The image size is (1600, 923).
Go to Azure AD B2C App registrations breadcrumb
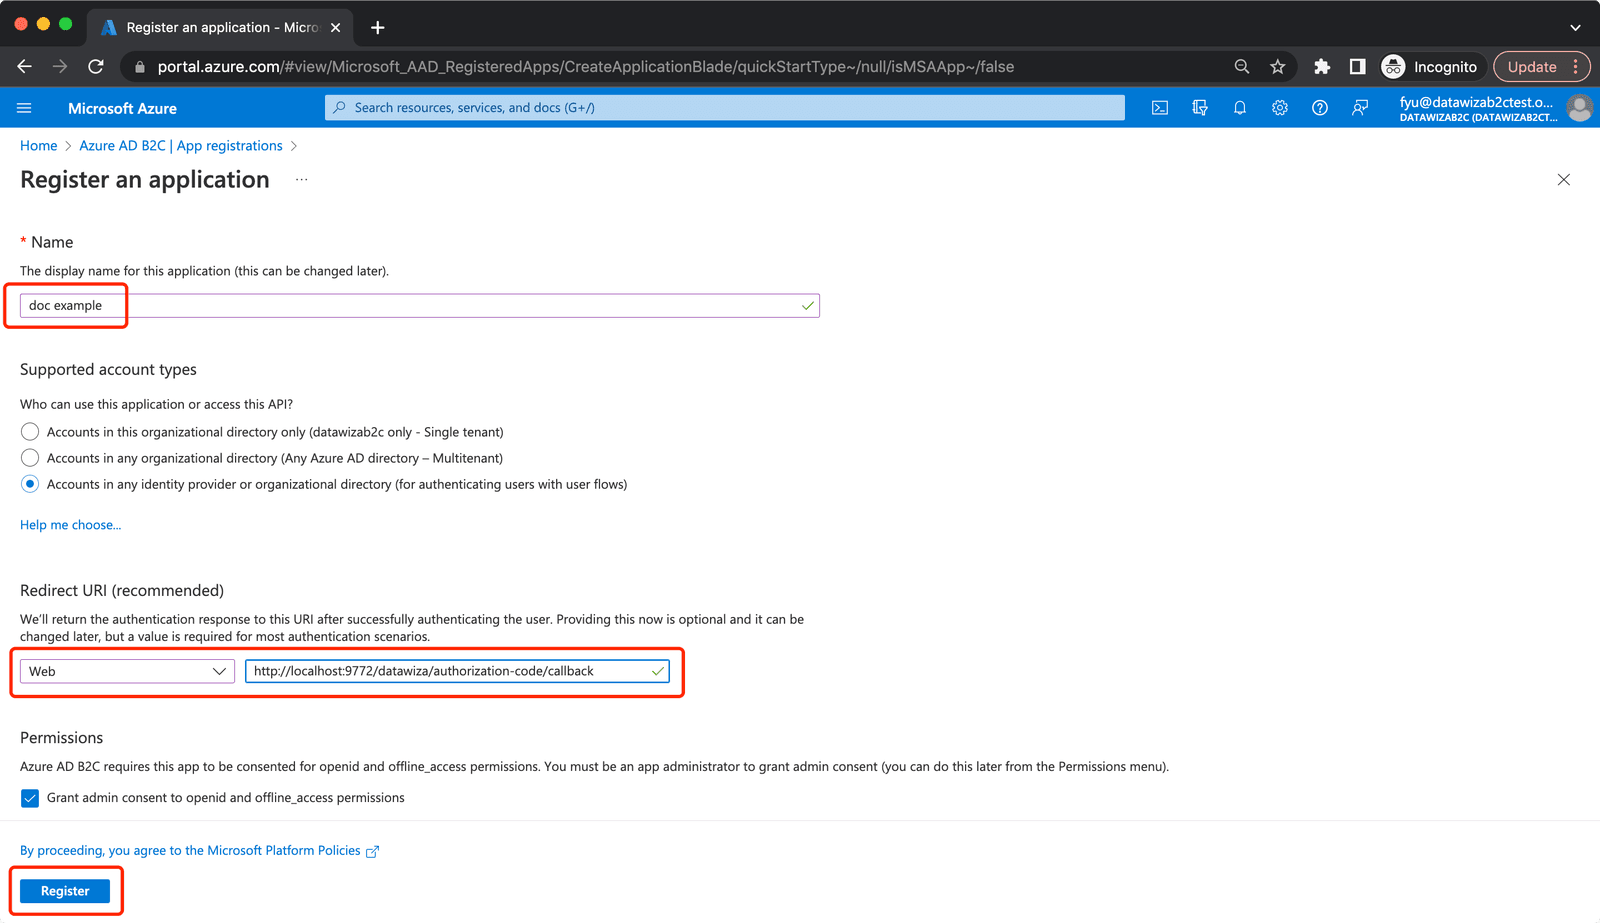[181, 146]
